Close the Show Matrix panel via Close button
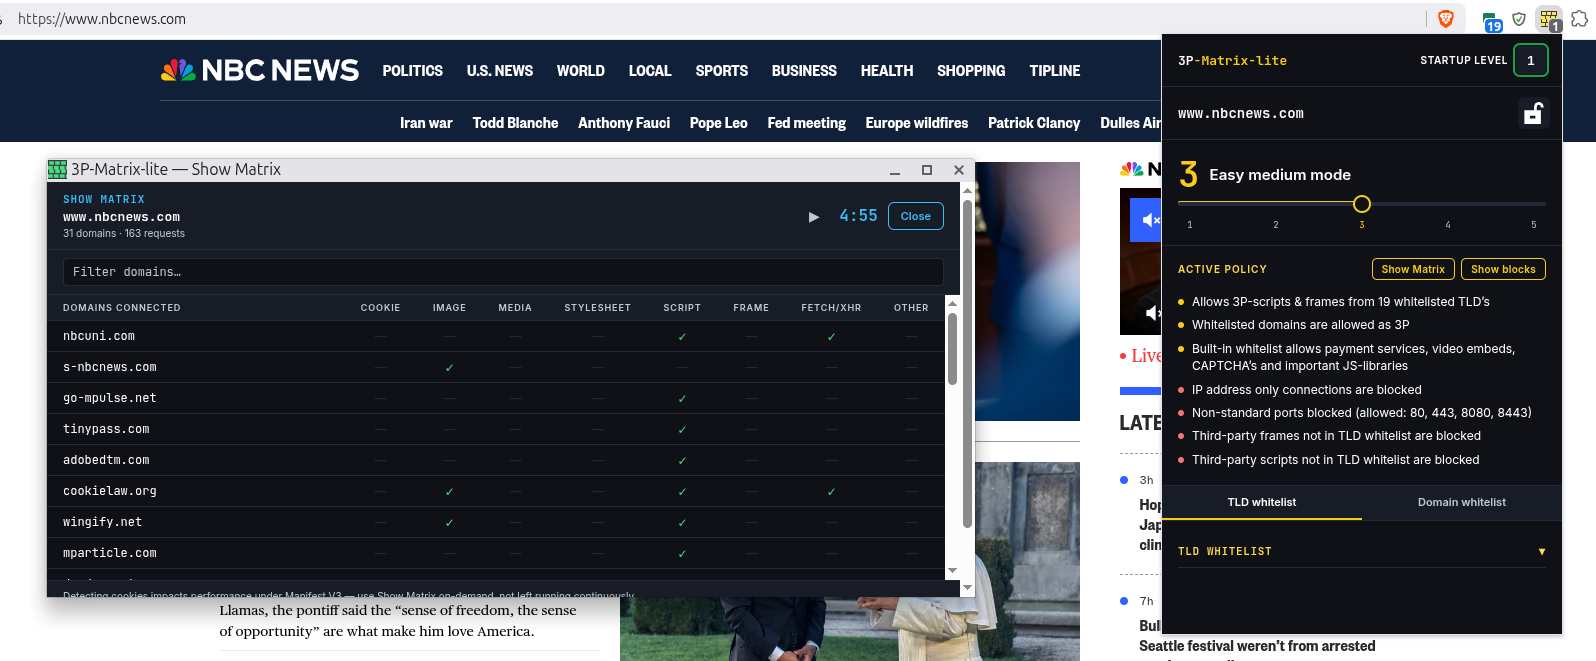1596x661 pixels. 915,216
